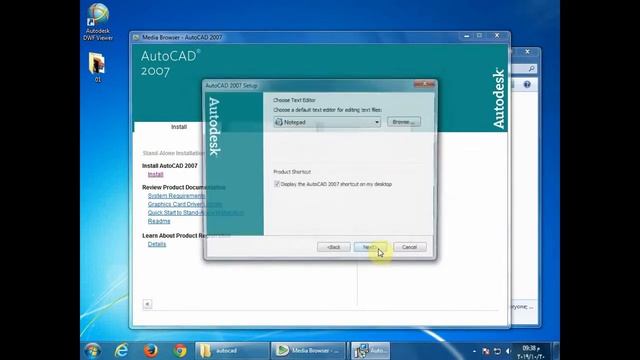The image size is (640, 360).
Task: Cancel the AutoCAD 2007 Setup
Action: pyautogui.click(x=409, y=247)
